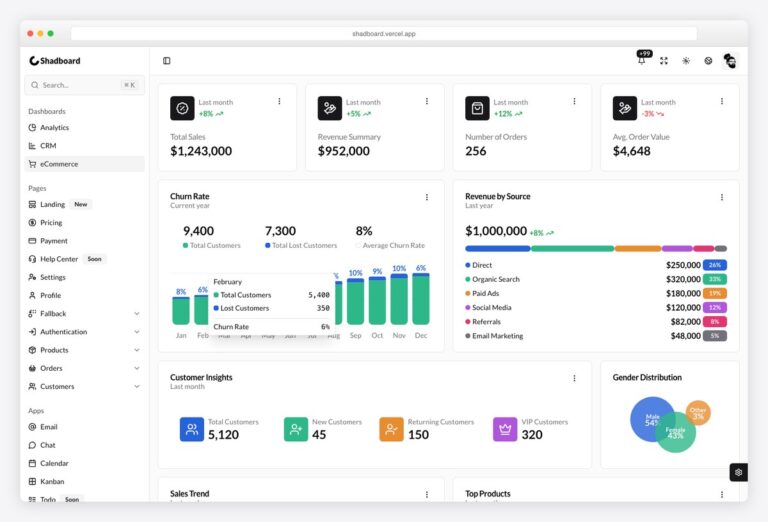Viewport: 768px width, 522px height.
Task: Click the $320,000 Organic Search value
Action: coord(683,279)
